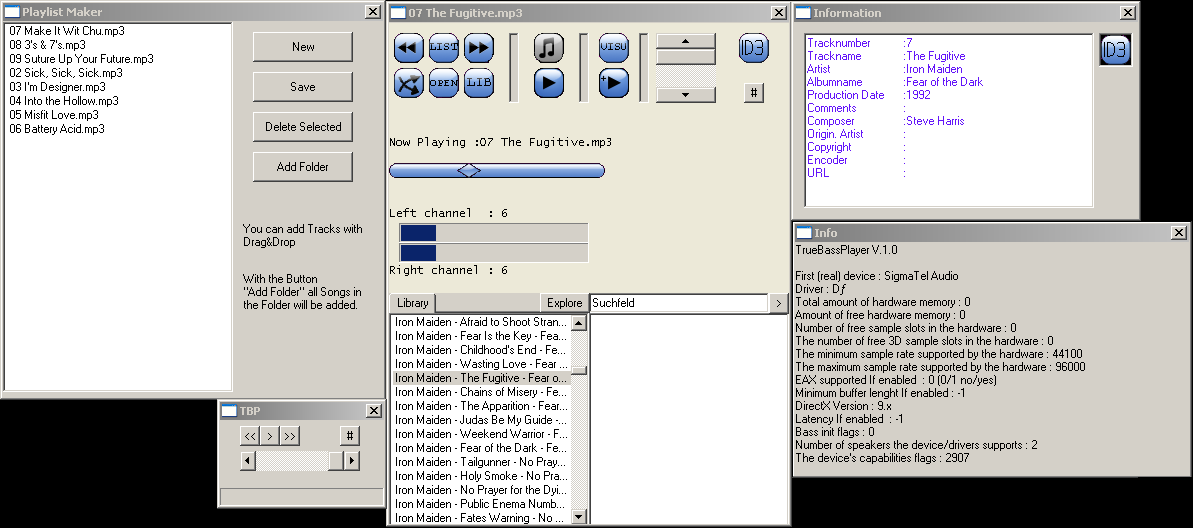
Task: Click the diamond handle on playback position bar
Action: (x=469, y=171)
